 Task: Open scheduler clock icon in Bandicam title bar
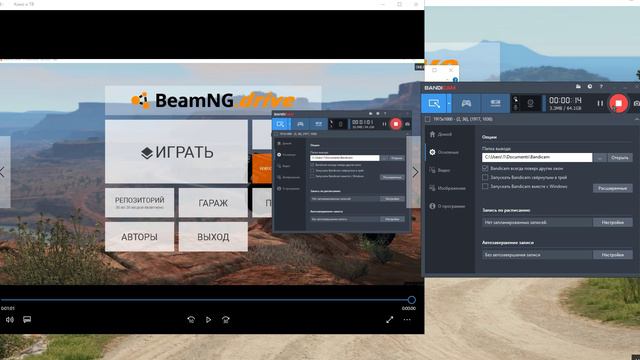coord(590,87)
